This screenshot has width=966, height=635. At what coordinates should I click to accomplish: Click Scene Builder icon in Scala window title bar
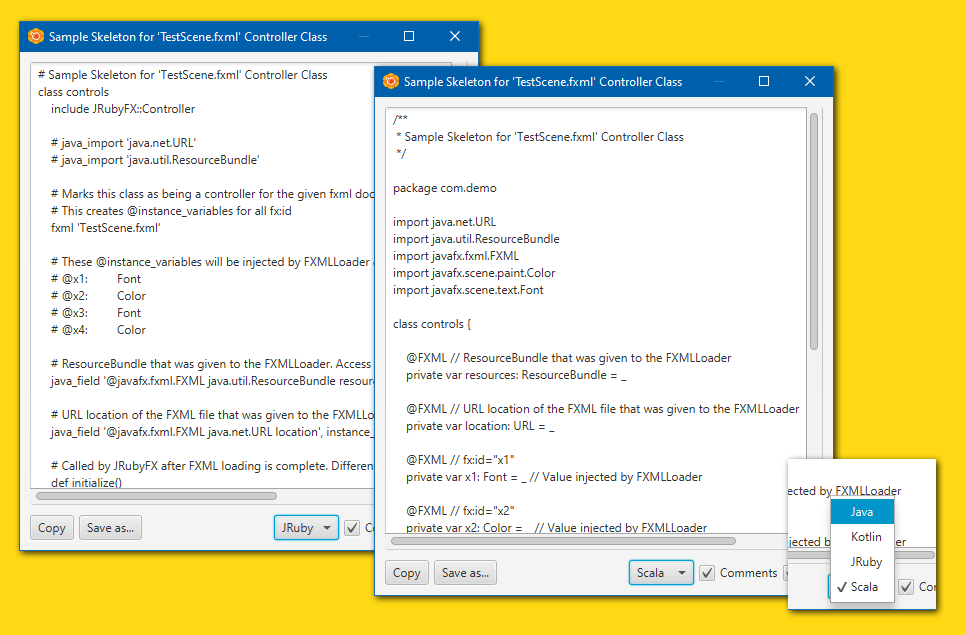[391, 81]
